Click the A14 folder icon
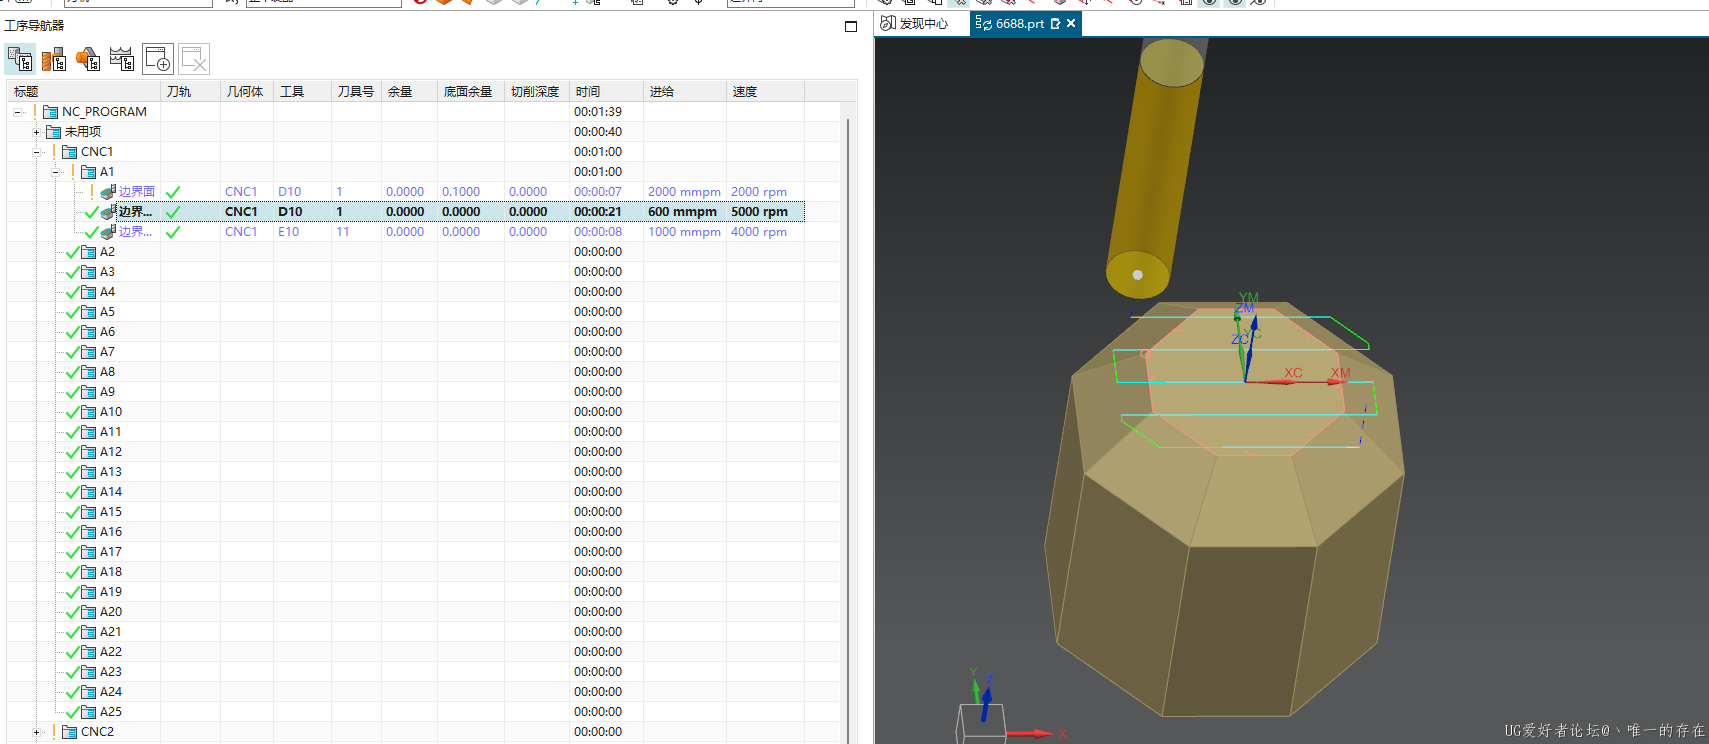The height and width of the screenshot is (744, 1709). pyautogui.click(x=89, y=492)
